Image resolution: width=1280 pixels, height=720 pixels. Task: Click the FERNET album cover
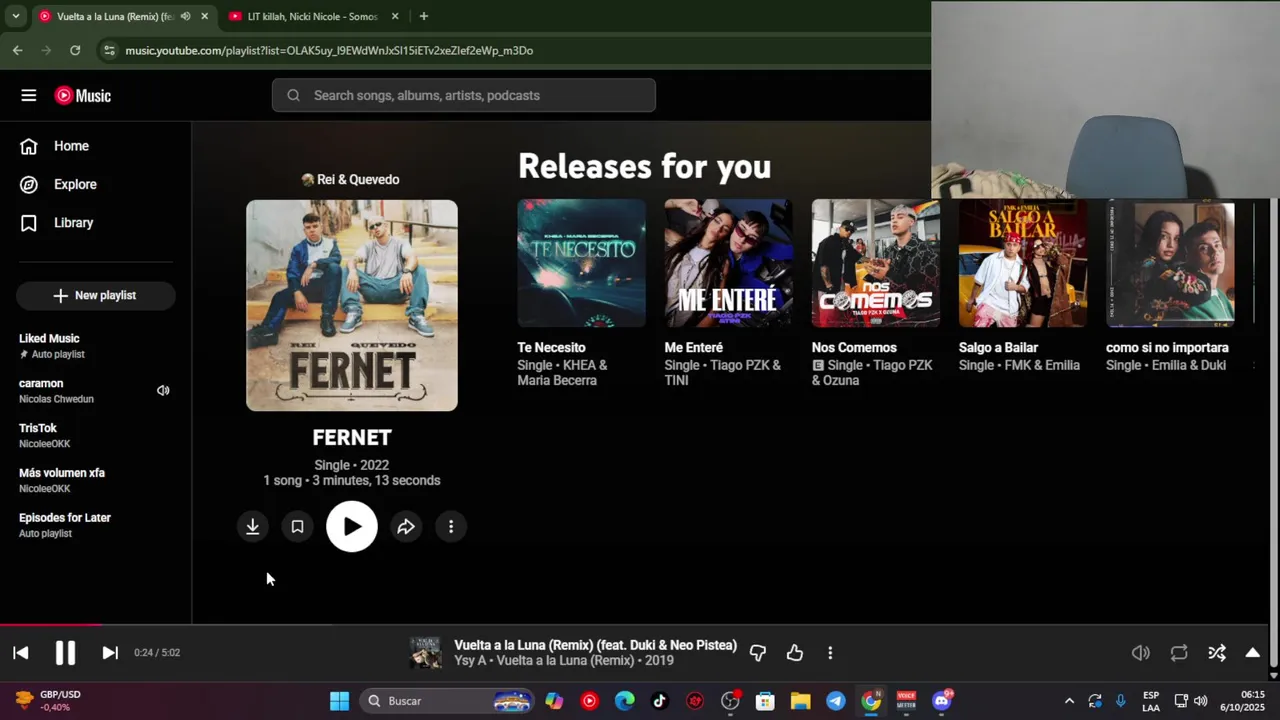(352, 305)
